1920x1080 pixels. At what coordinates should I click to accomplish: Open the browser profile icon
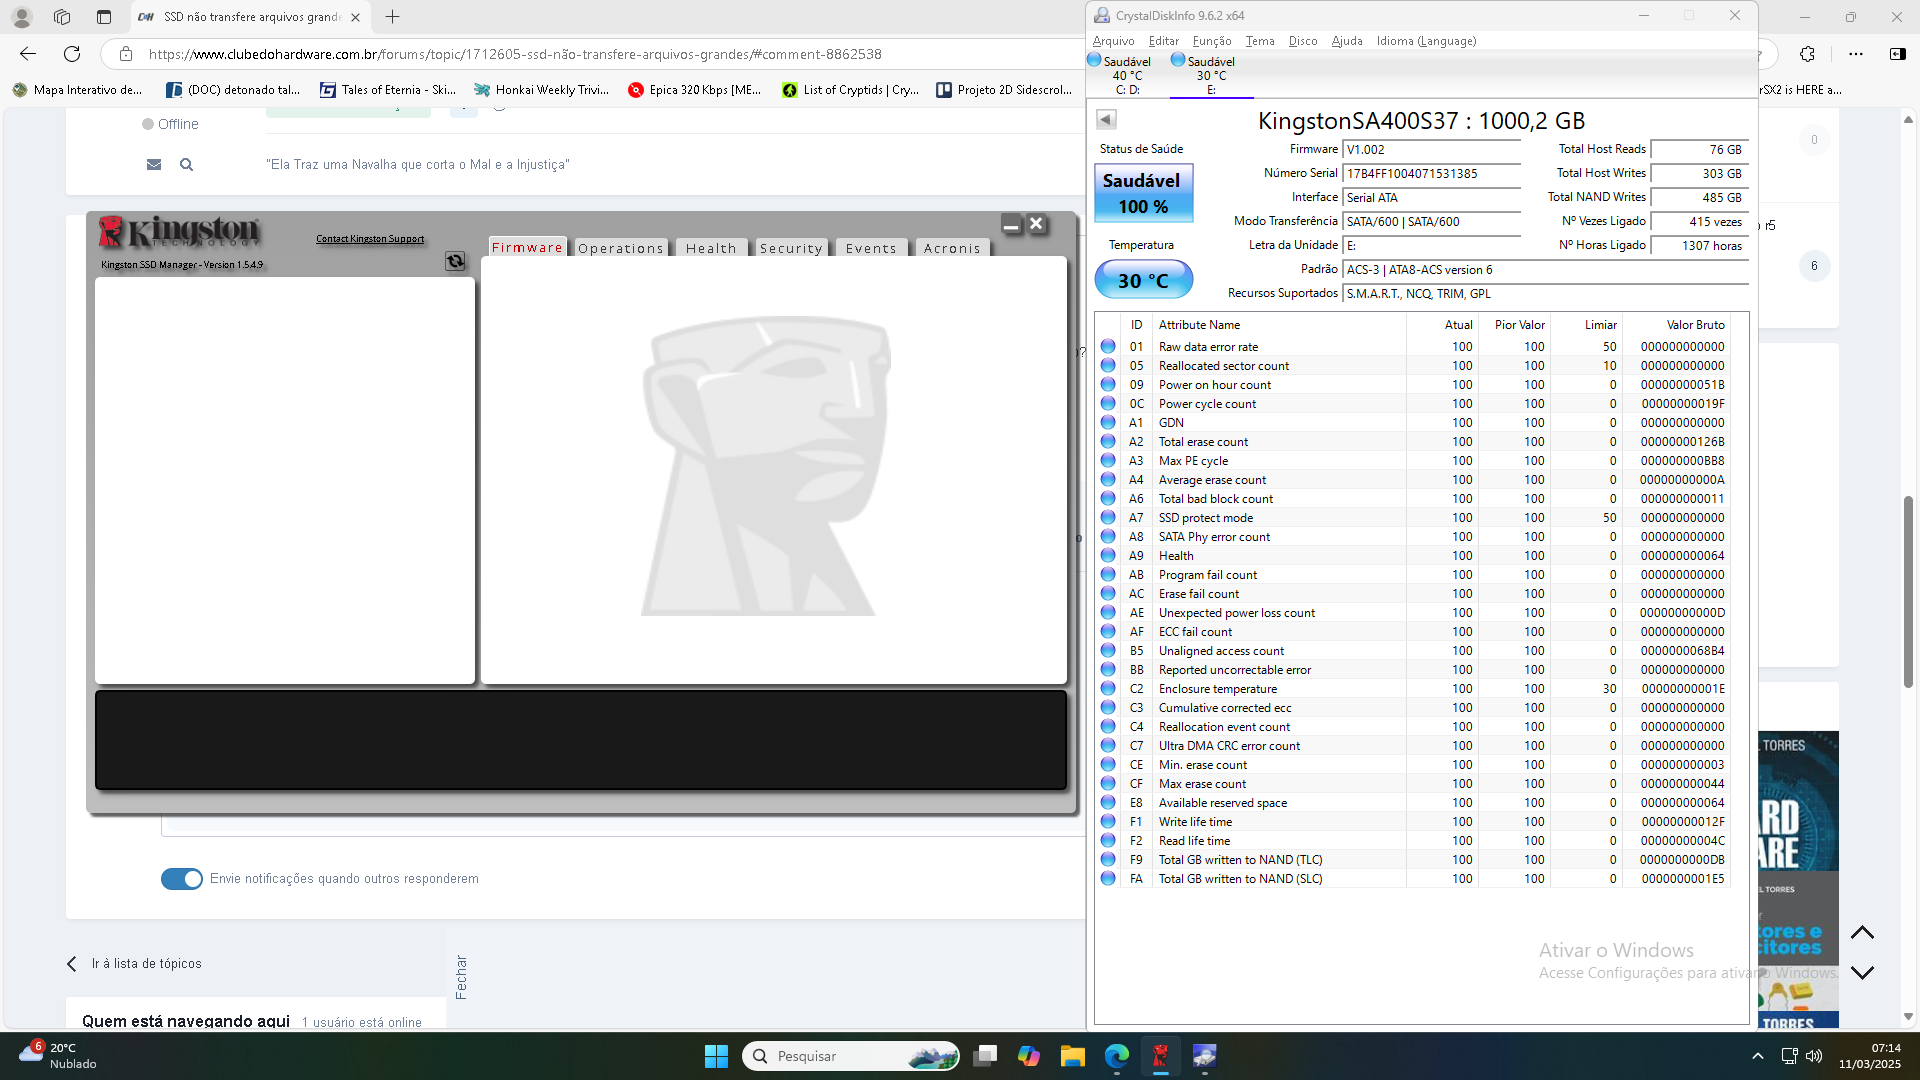[x=21, y=17]
